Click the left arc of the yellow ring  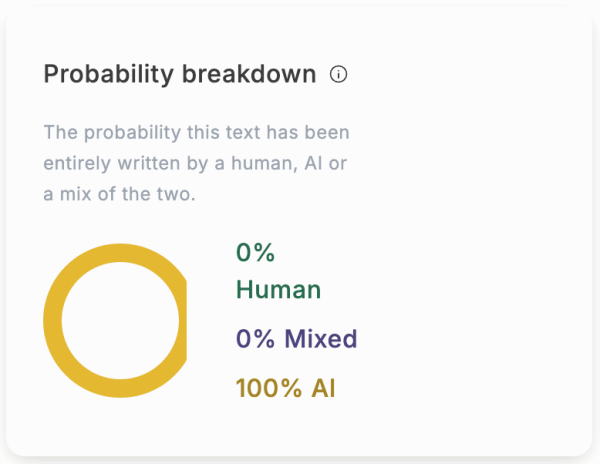click(52, 320)
